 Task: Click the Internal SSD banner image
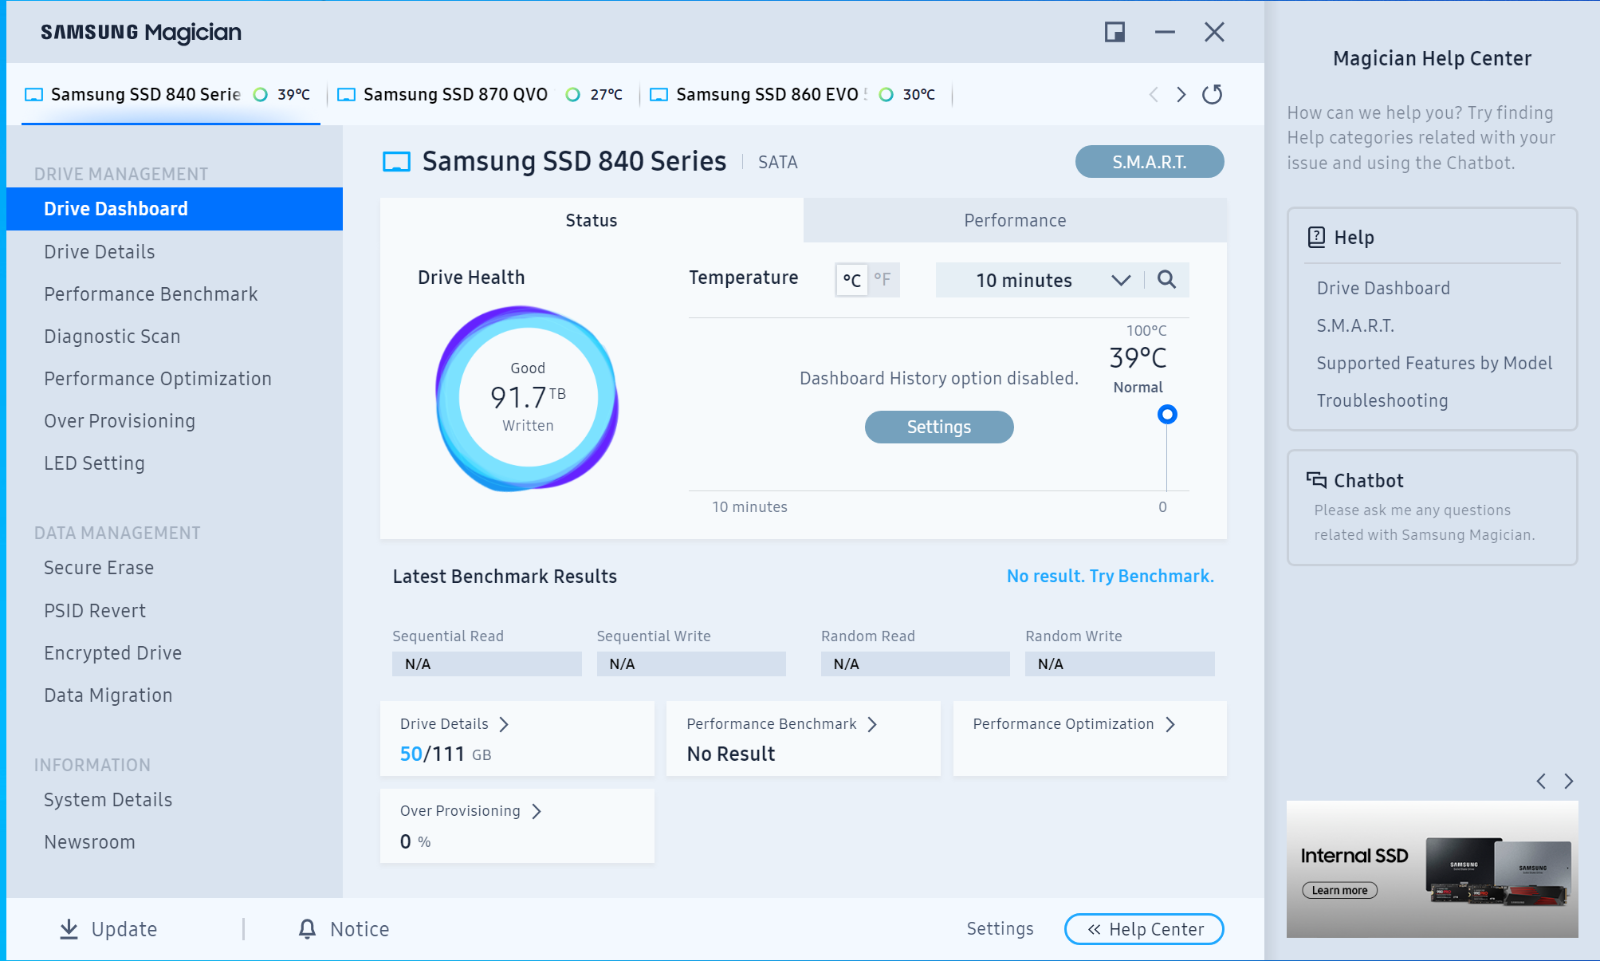1432,869
